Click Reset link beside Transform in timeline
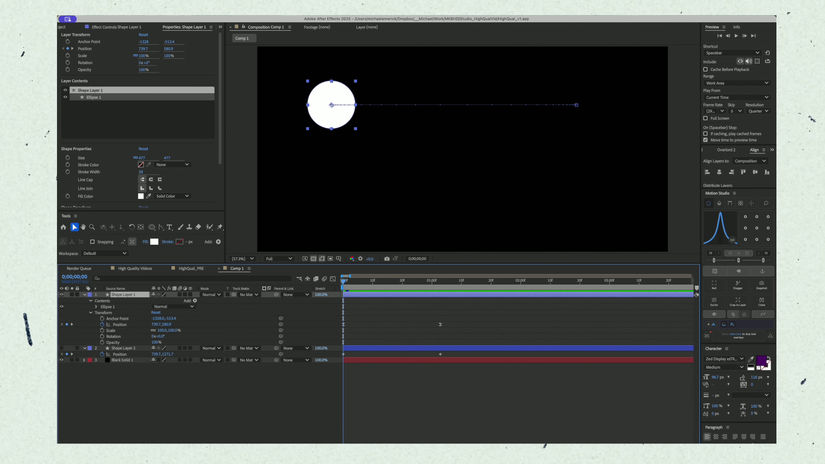This screenshot has height=464, width=825. pos(156,312)
